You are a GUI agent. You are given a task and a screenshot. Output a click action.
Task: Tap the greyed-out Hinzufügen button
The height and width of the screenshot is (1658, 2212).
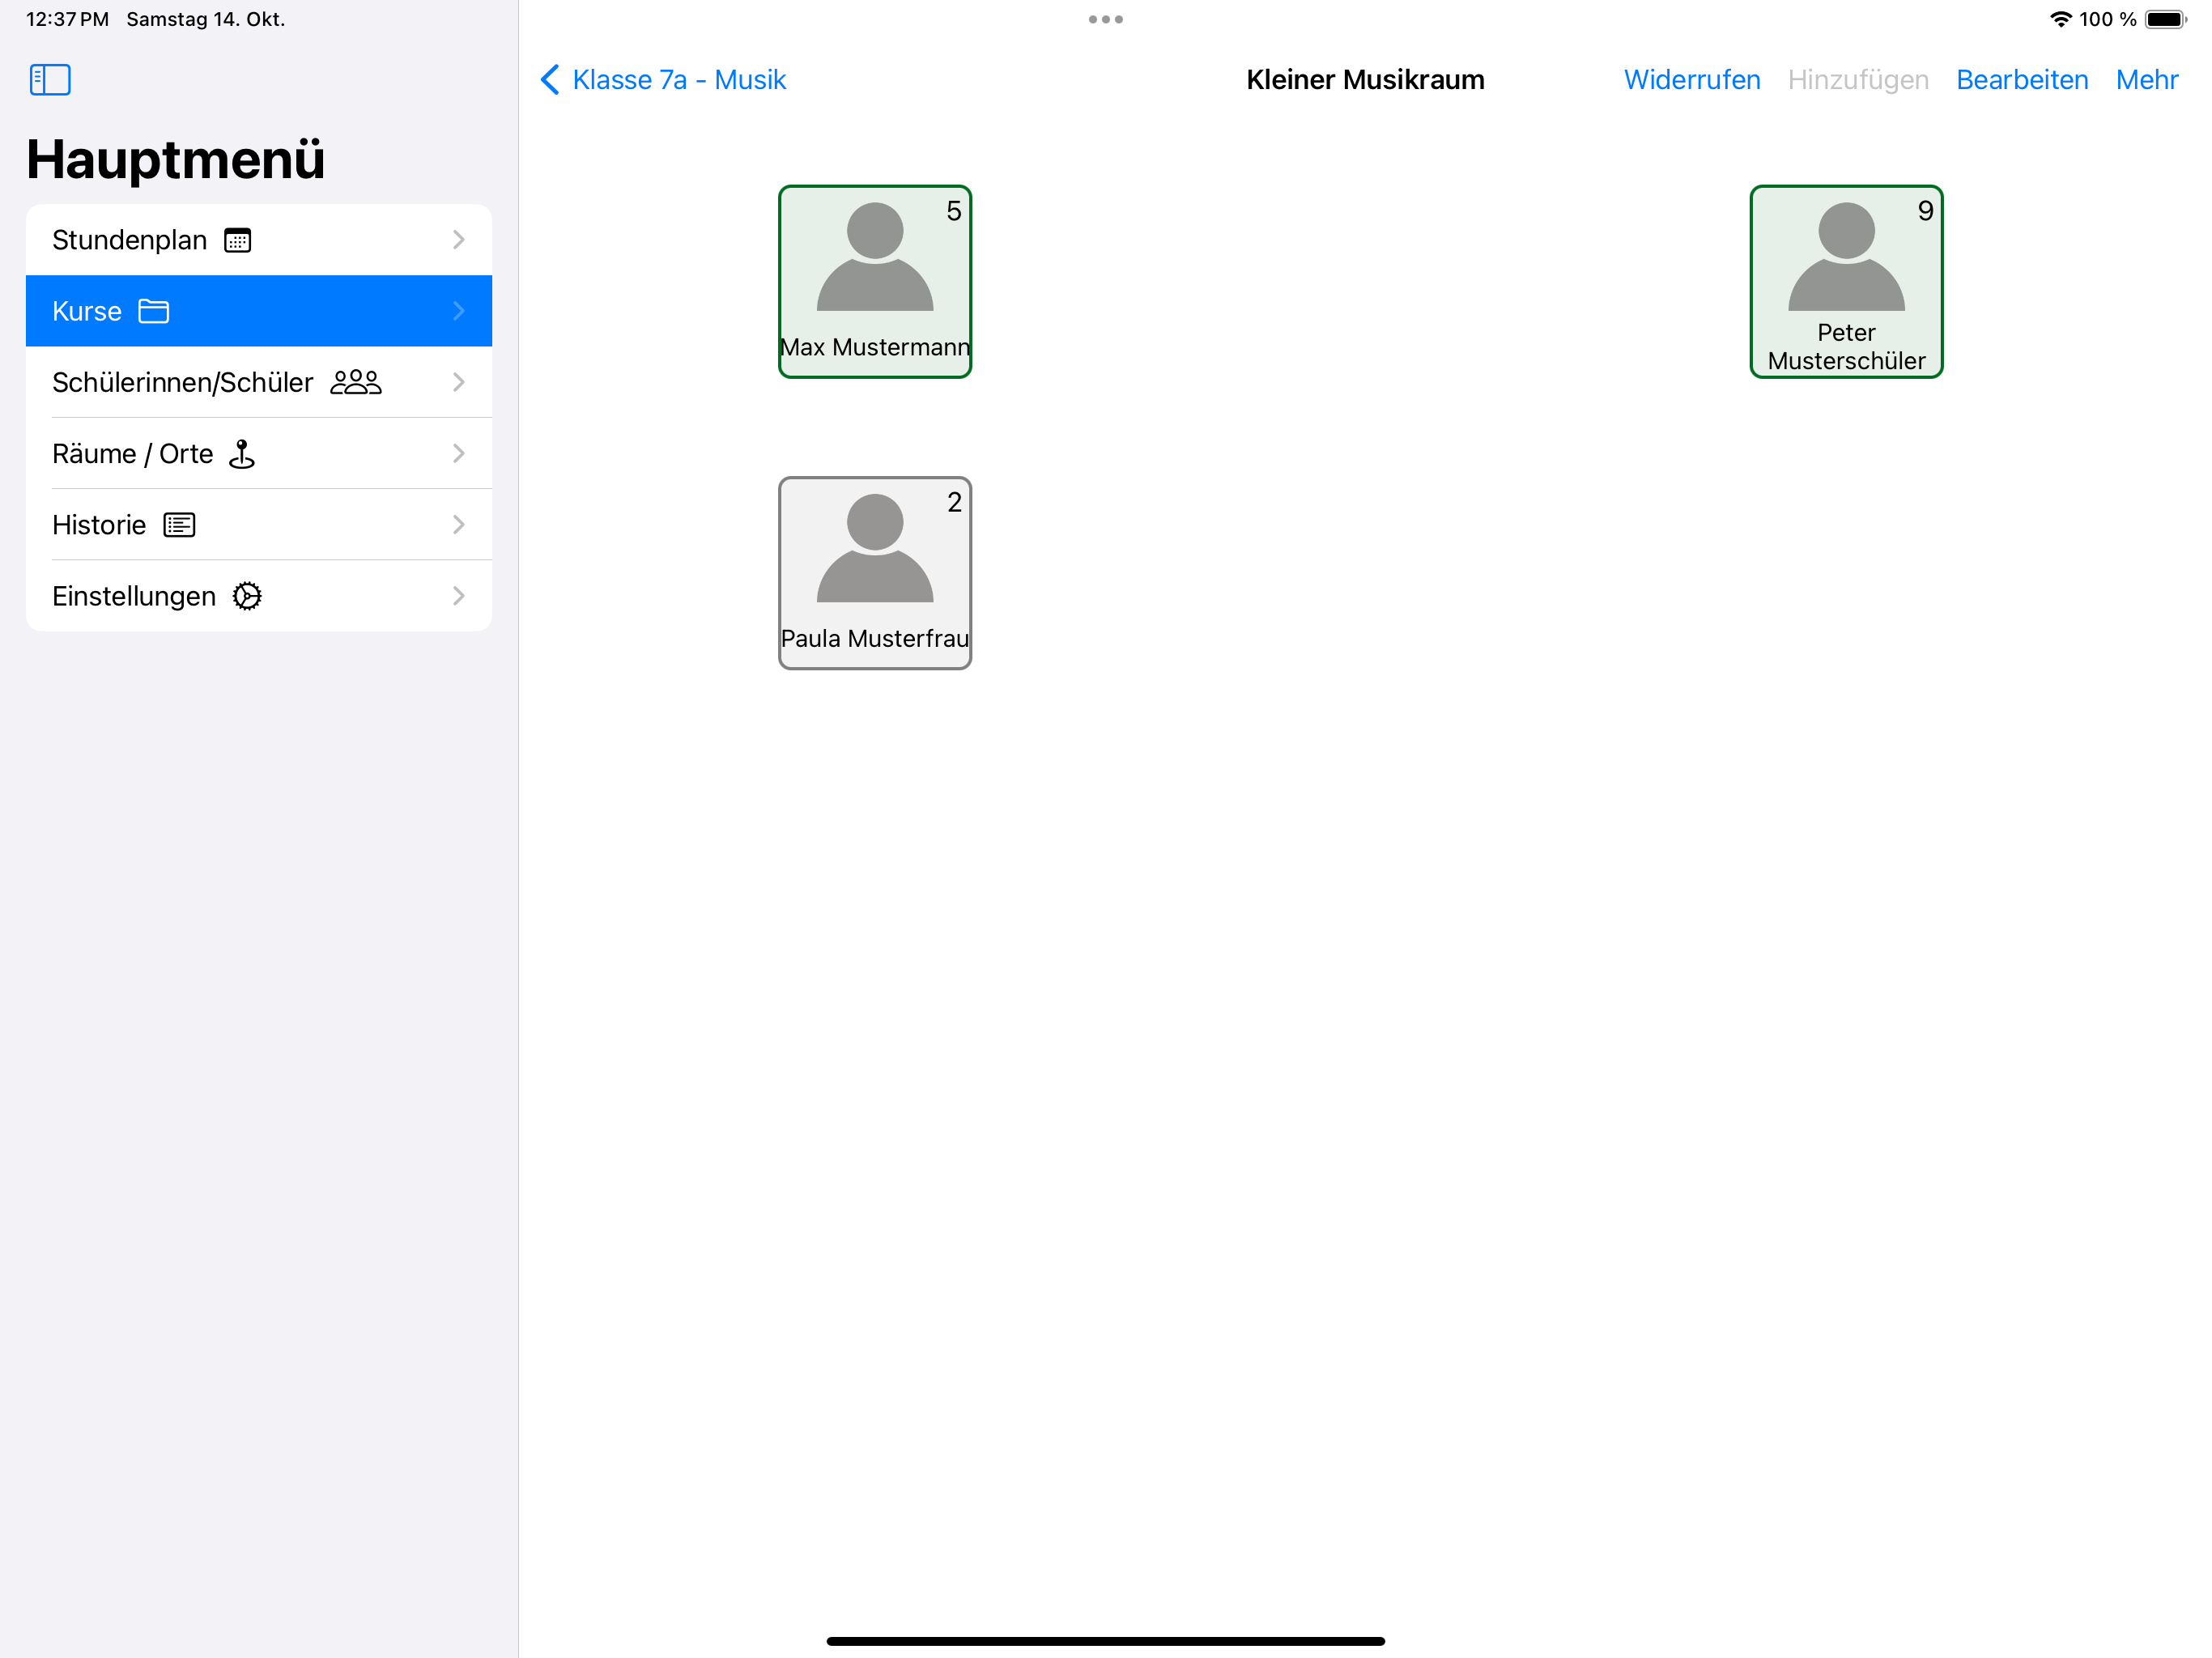point(1858,79)
